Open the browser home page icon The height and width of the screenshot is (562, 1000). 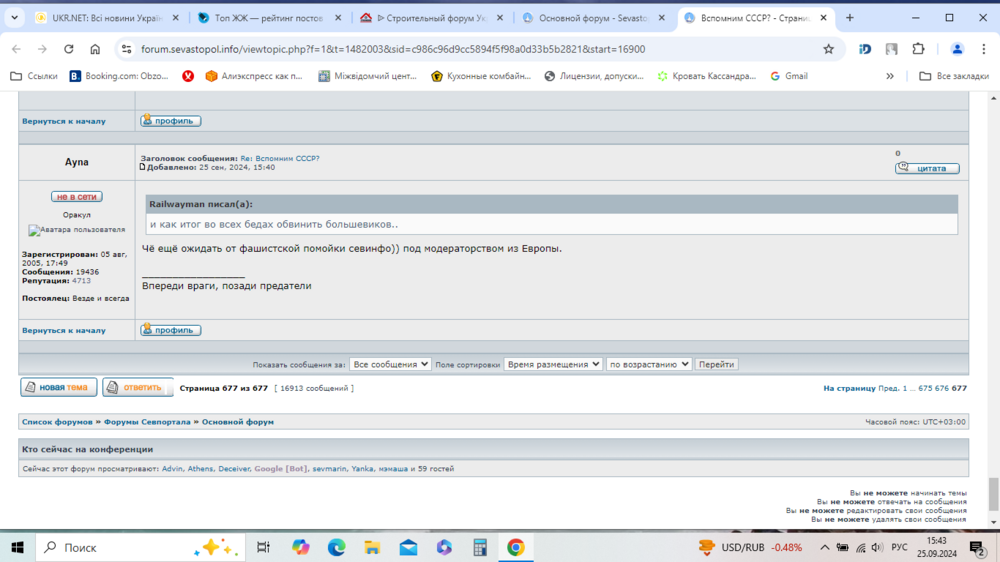95,49
